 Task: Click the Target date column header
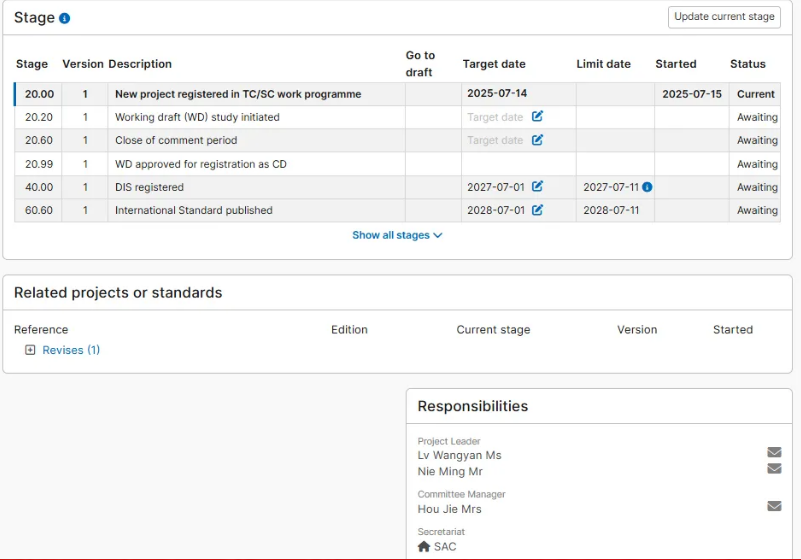(x=494, y=64)
